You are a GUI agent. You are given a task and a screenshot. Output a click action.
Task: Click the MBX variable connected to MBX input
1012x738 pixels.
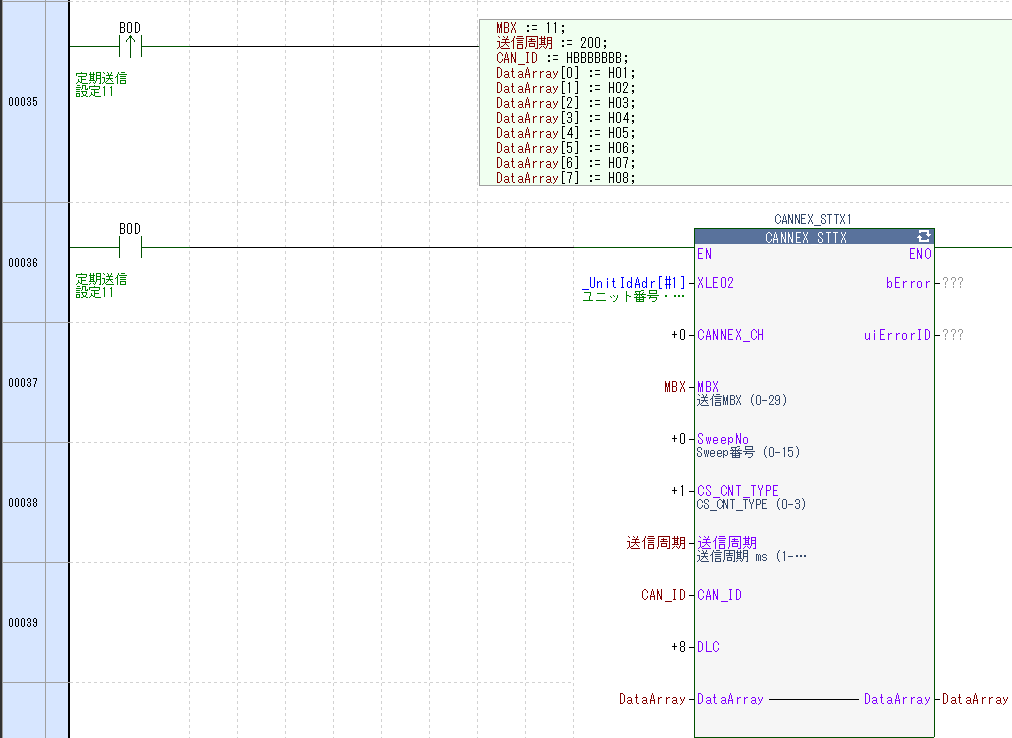tap(675, 387)
